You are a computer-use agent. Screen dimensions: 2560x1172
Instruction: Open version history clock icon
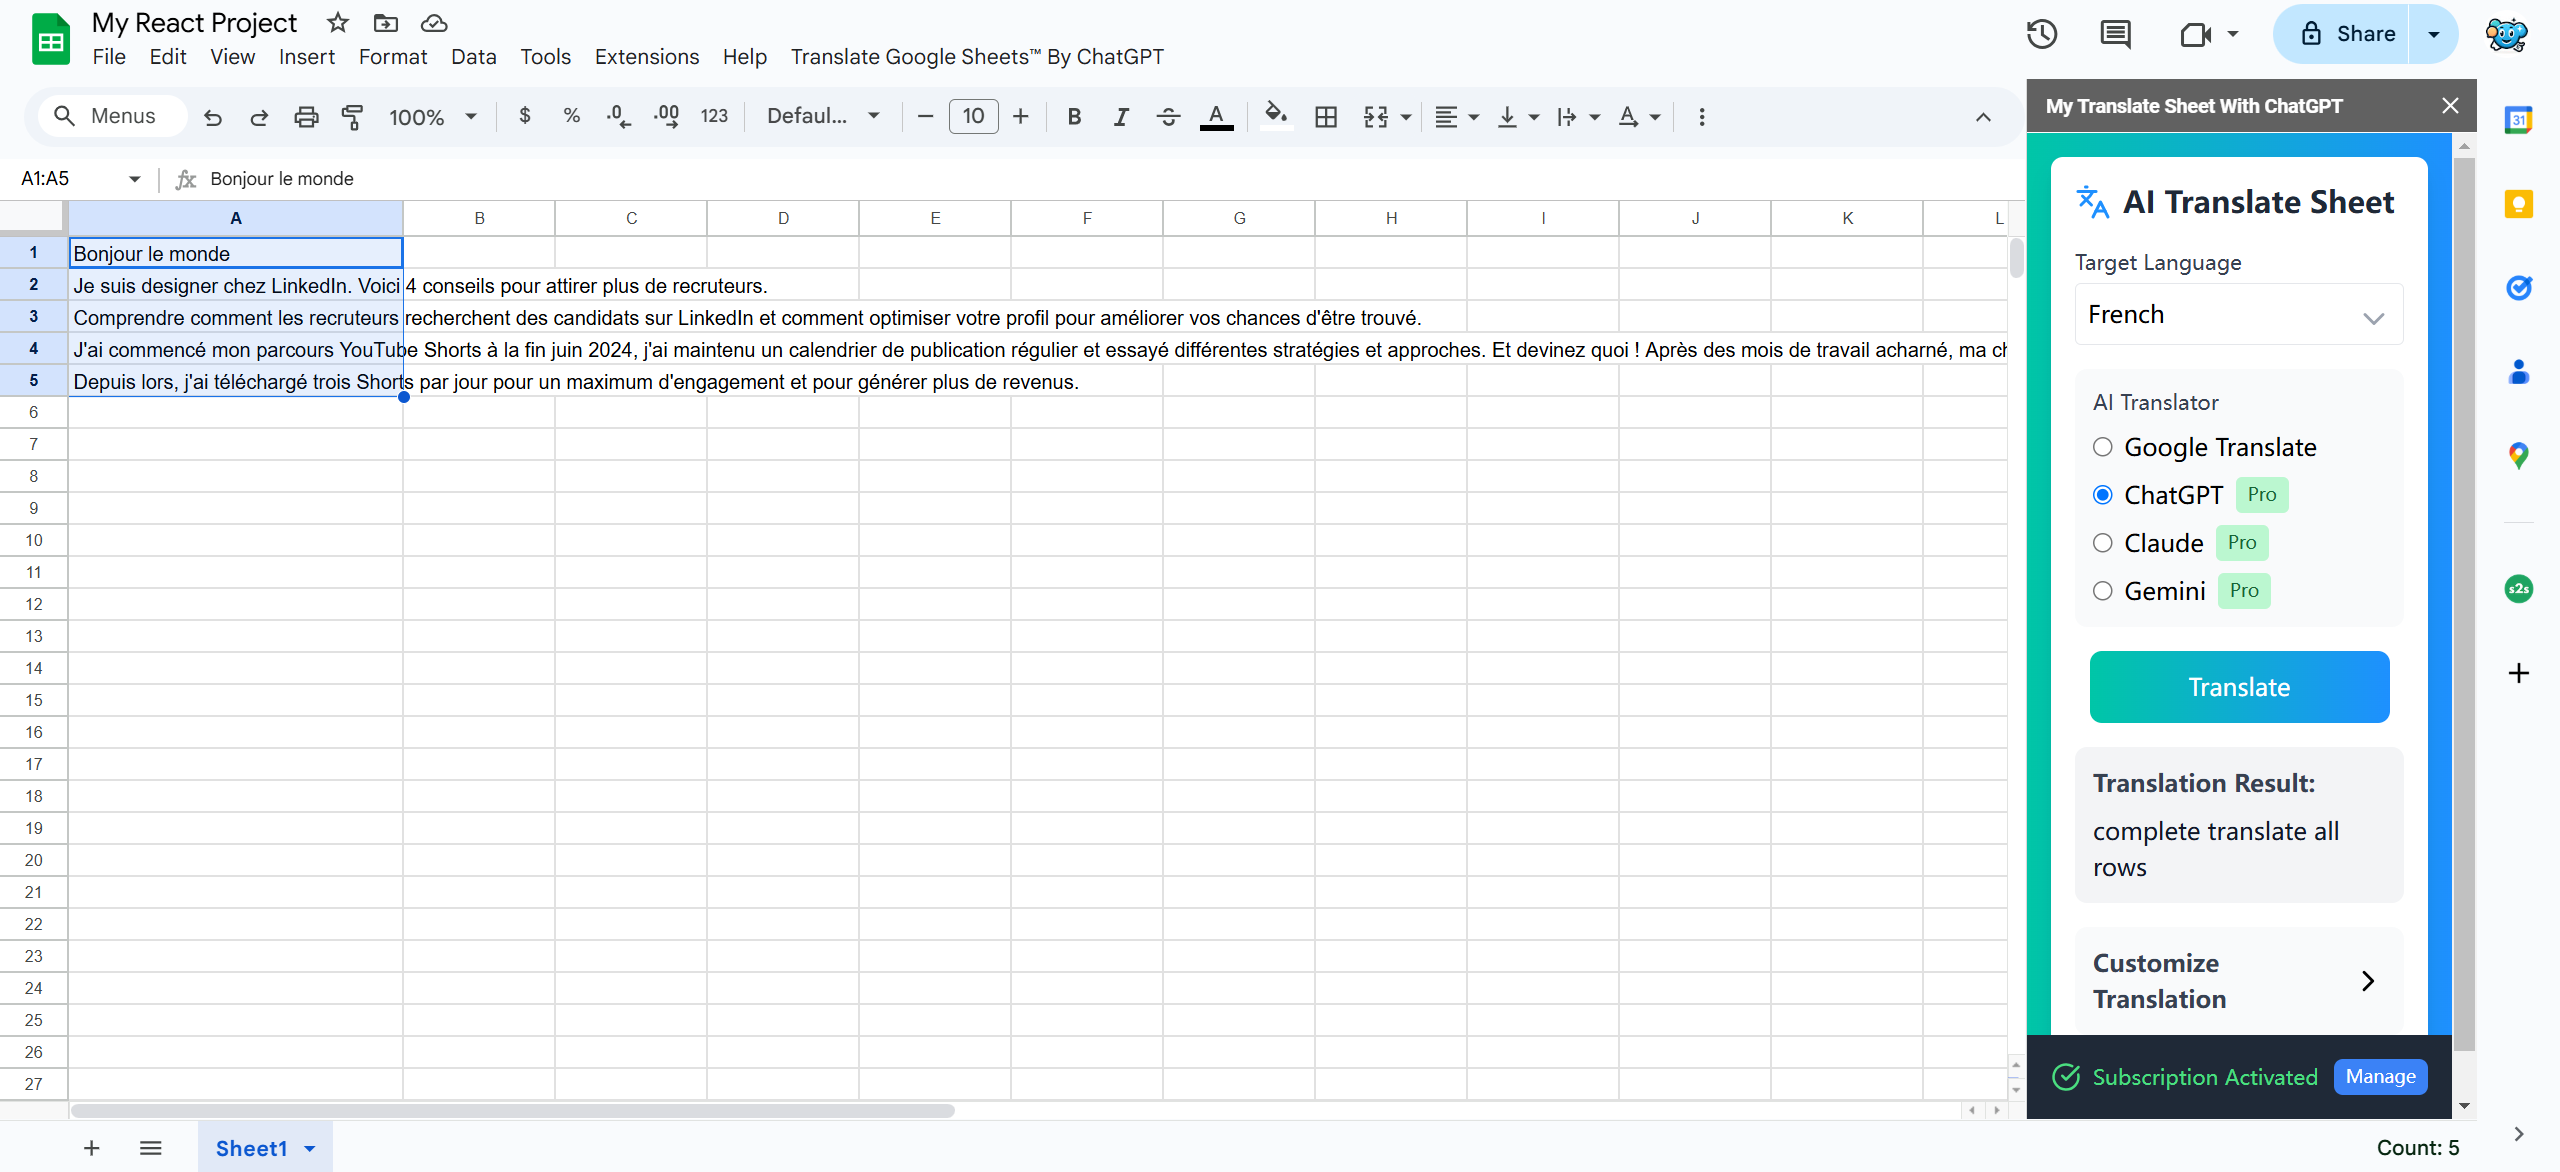[x=2042, y=34]
